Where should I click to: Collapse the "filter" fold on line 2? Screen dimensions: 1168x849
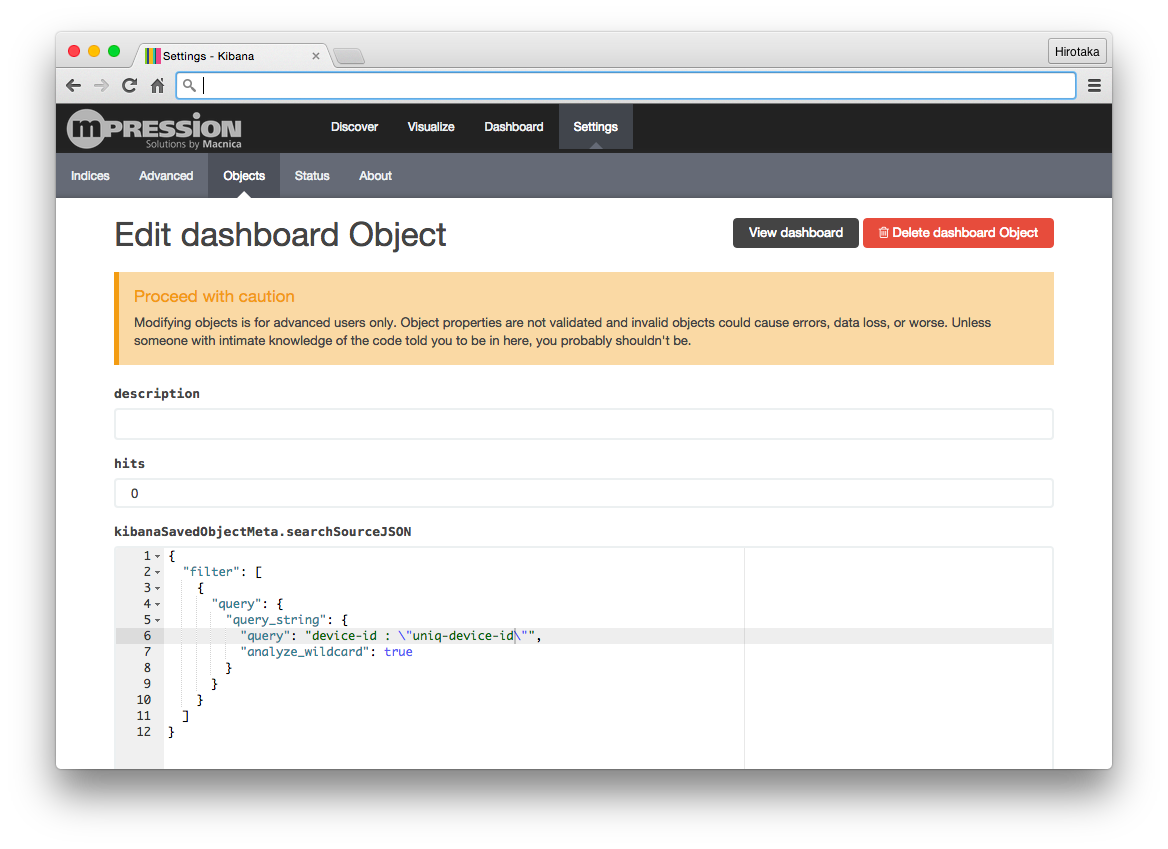click(158, 573)
